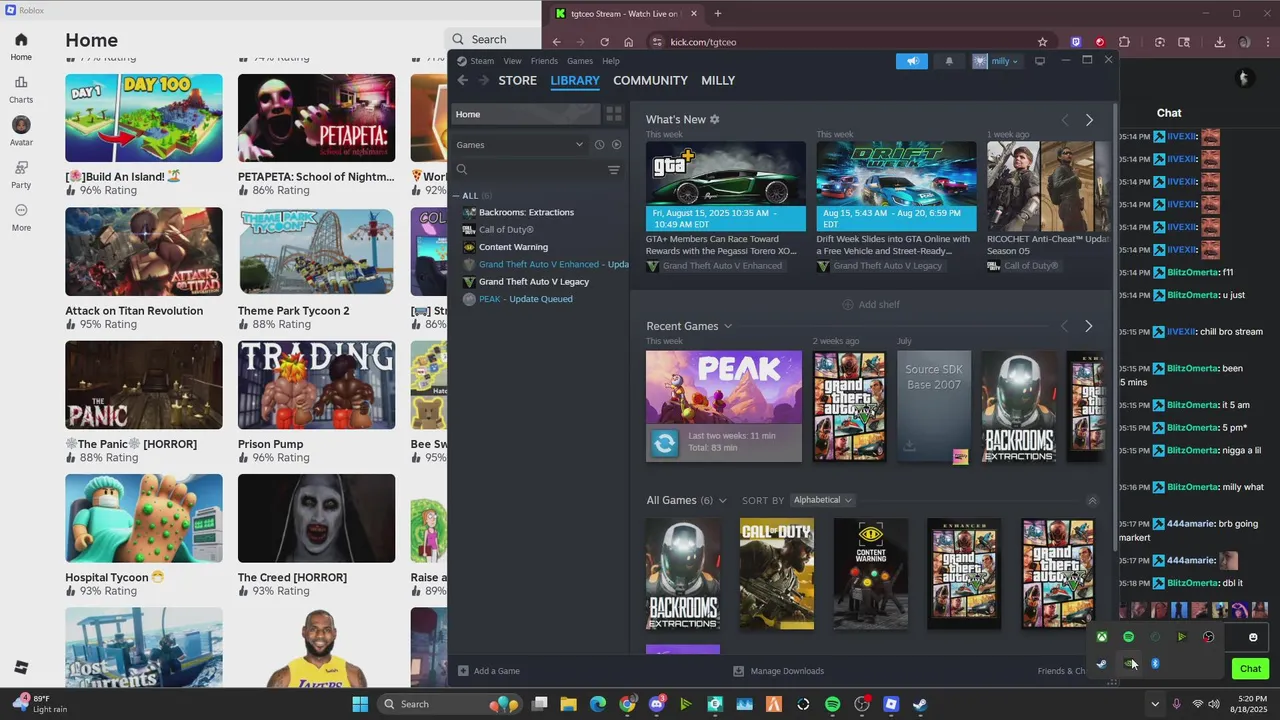Open the MILLY profile tab

pos(718,80)
